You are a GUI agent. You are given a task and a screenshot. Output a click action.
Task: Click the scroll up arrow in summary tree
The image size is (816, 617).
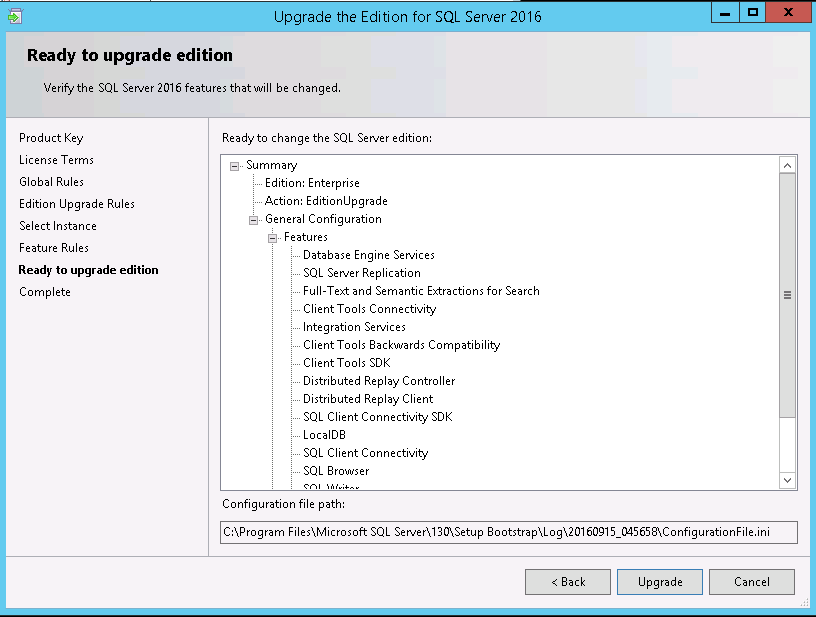click(787, 165)
